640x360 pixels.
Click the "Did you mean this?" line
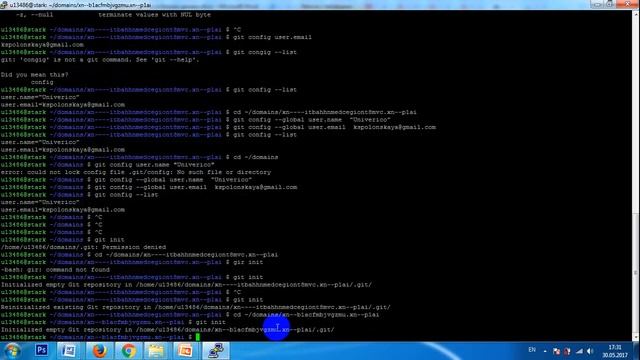point(35,75)
